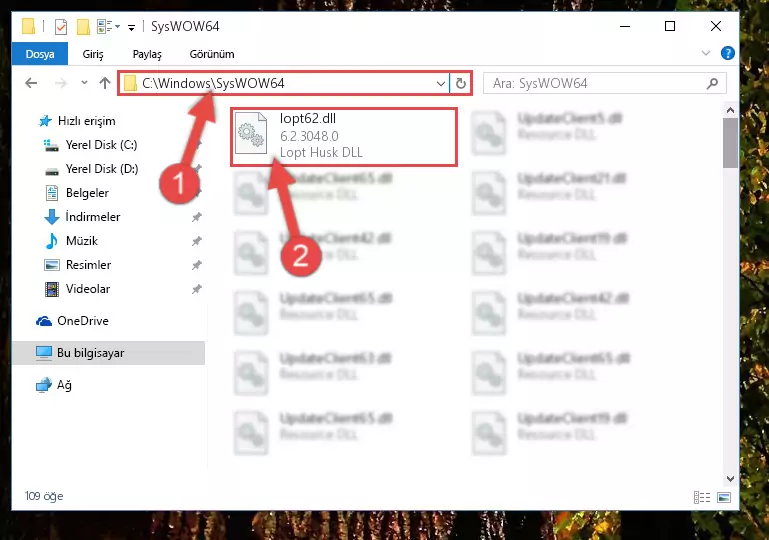Click the file list scroll up arrow

[730, 110]
